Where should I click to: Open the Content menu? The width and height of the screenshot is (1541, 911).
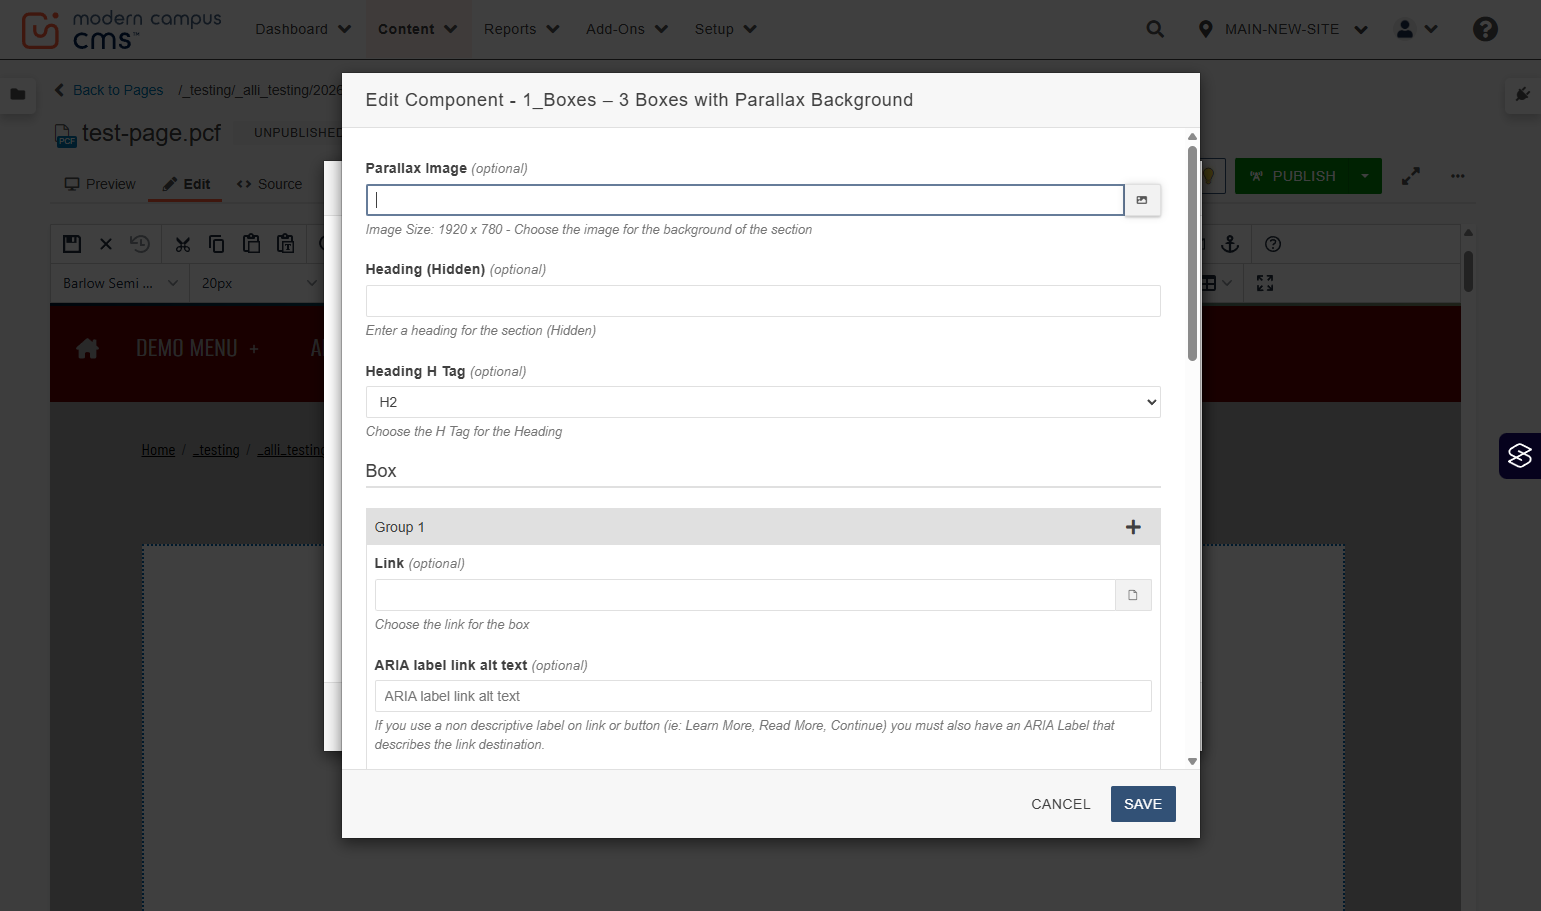pyautogui.click(x=417, y=29)
